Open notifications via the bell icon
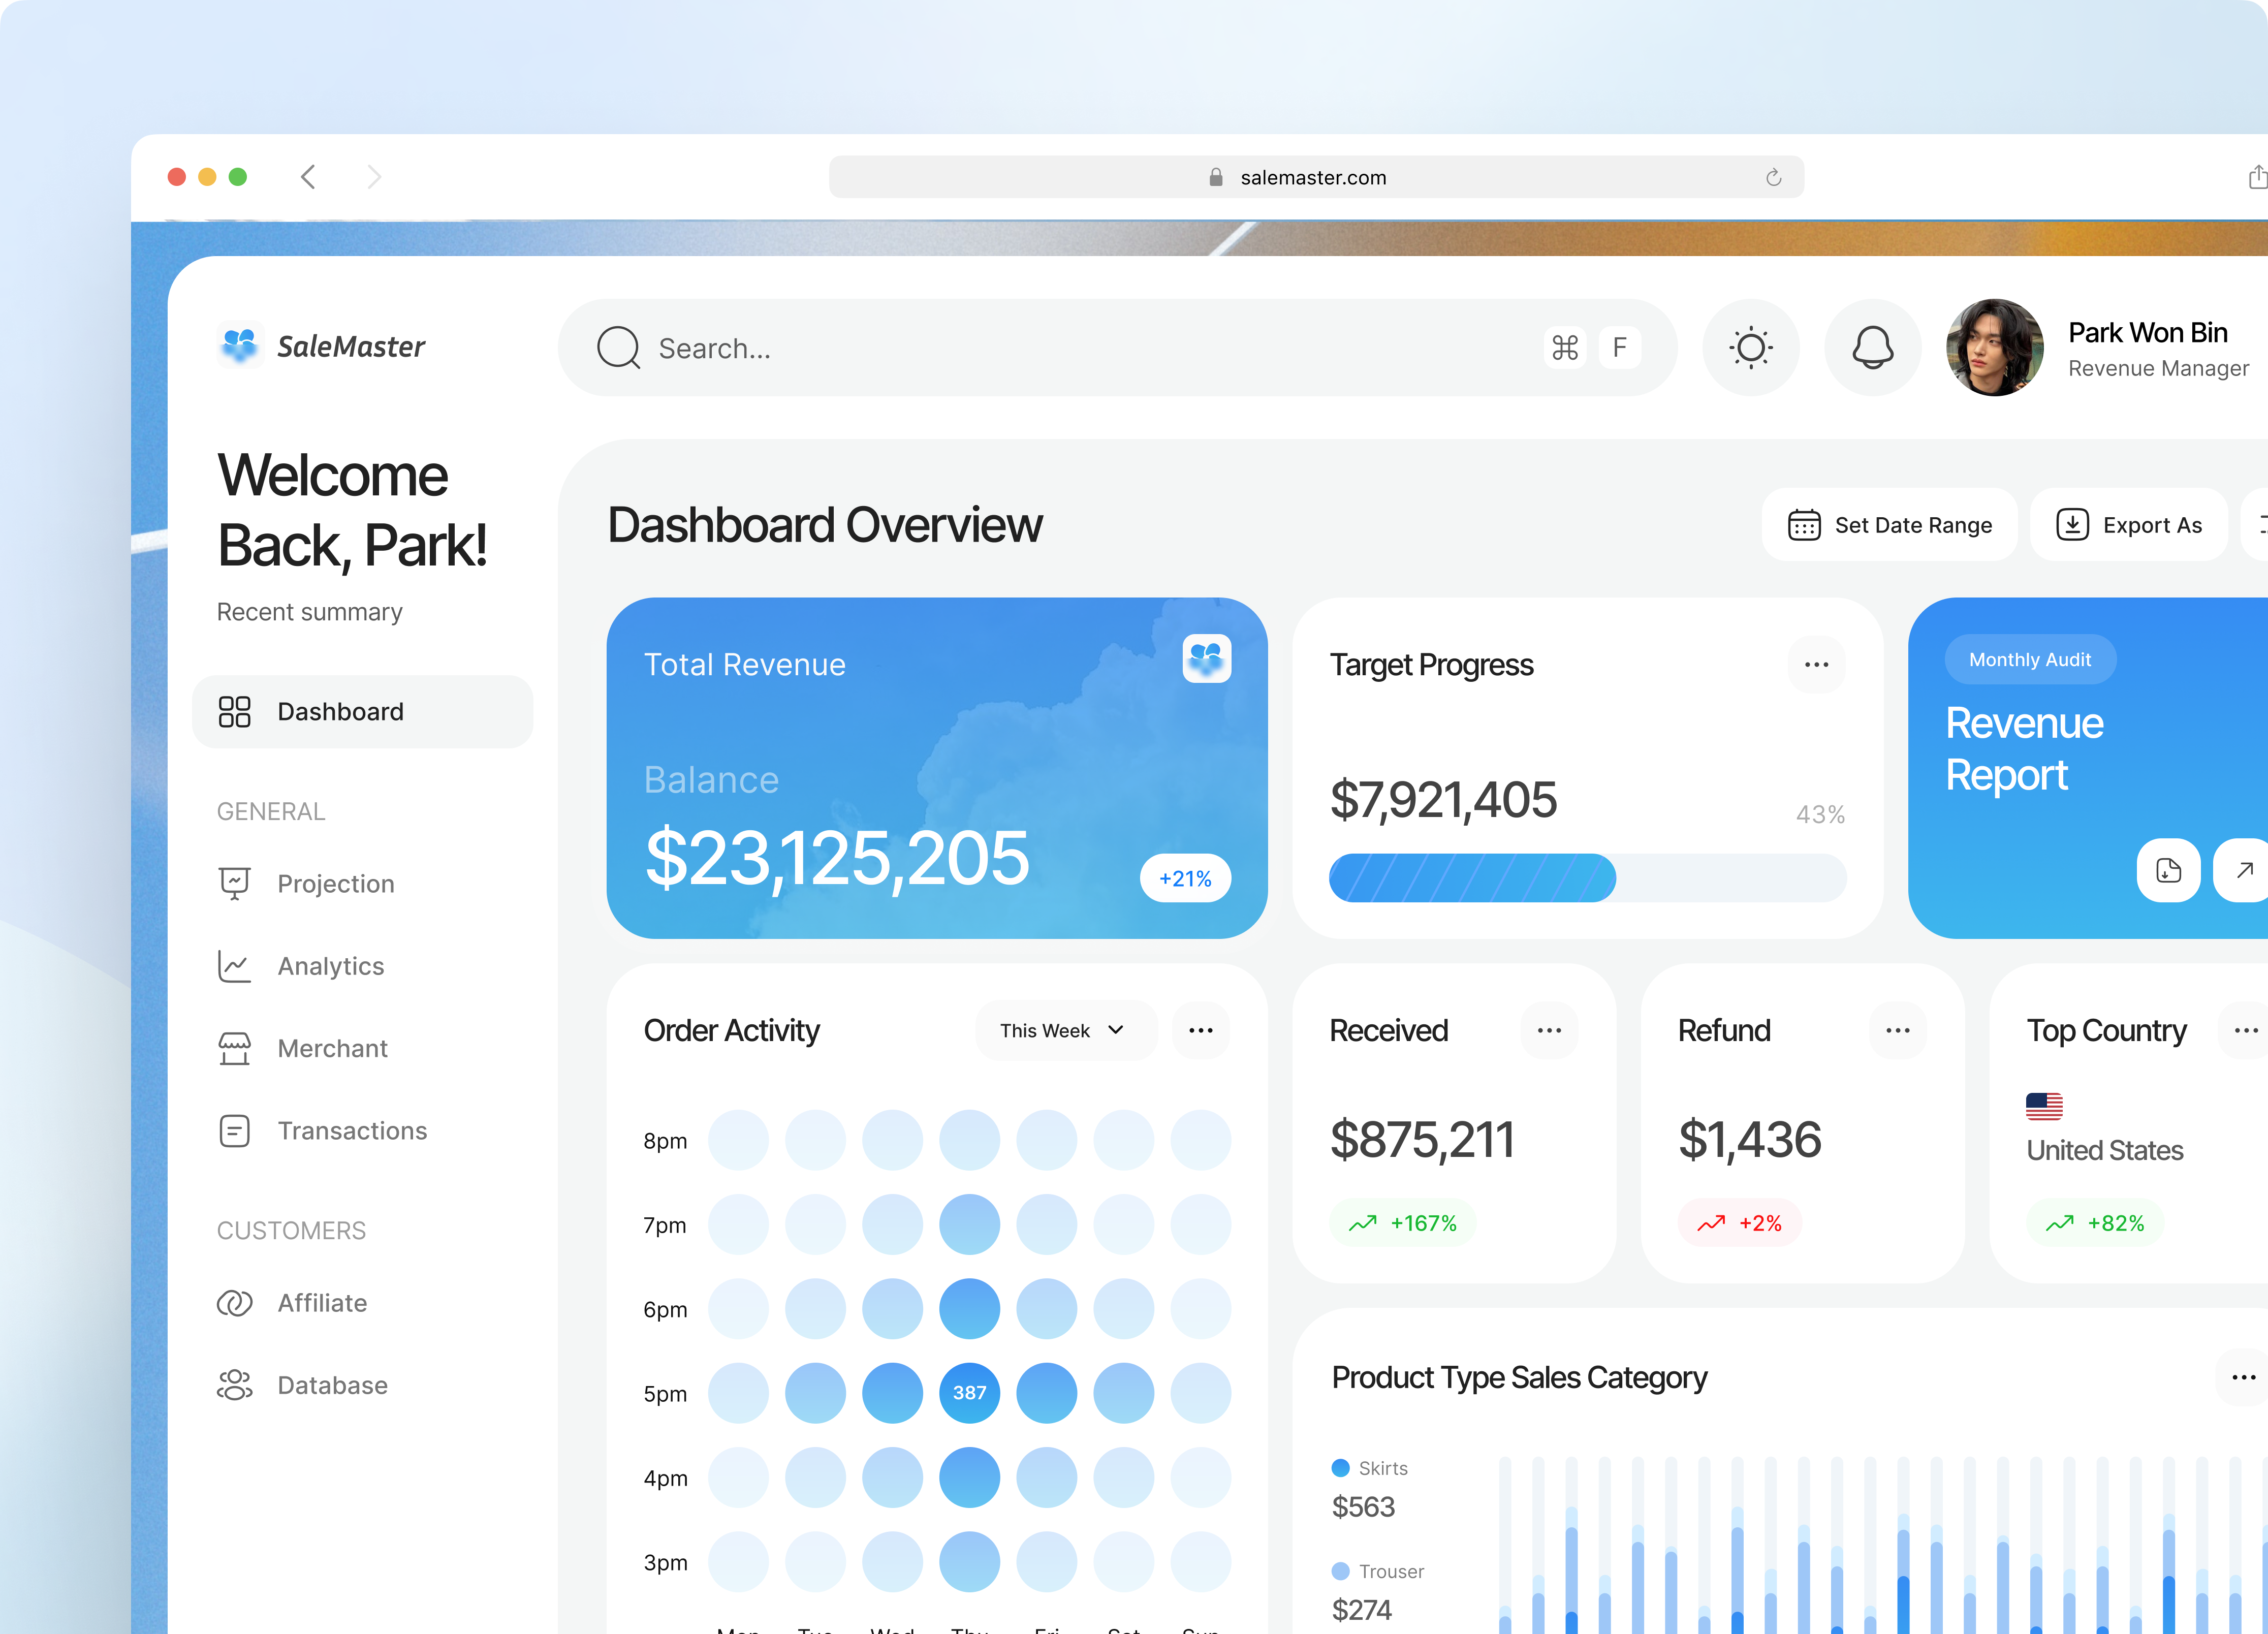2268x1634 pixels. (1872, 348)
